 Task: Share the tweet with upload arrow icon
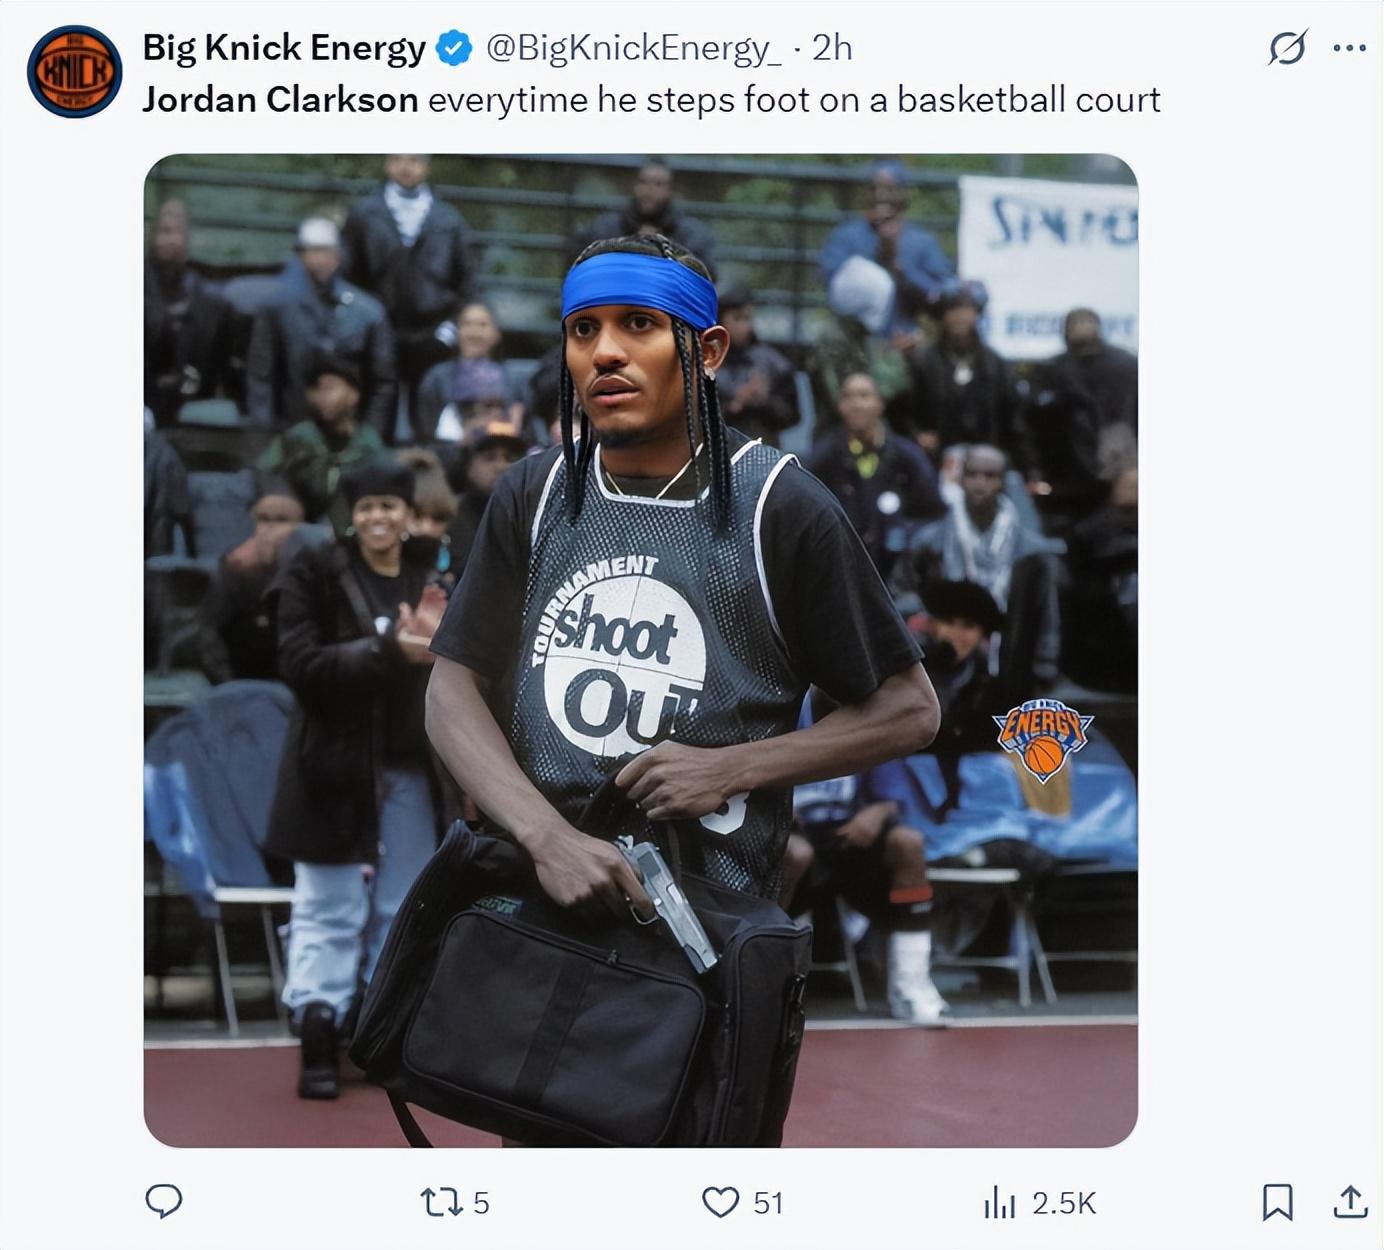(1350, 1201)
